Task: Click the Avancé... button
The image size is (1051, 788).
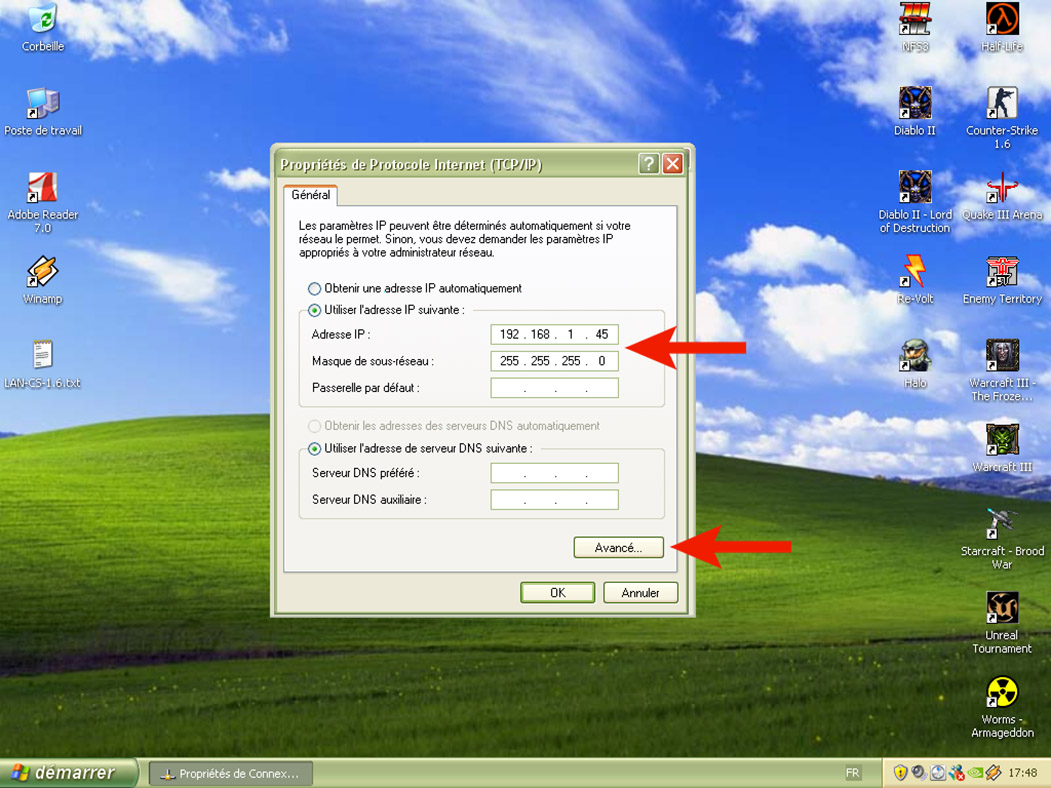Action: pos(618,548)
